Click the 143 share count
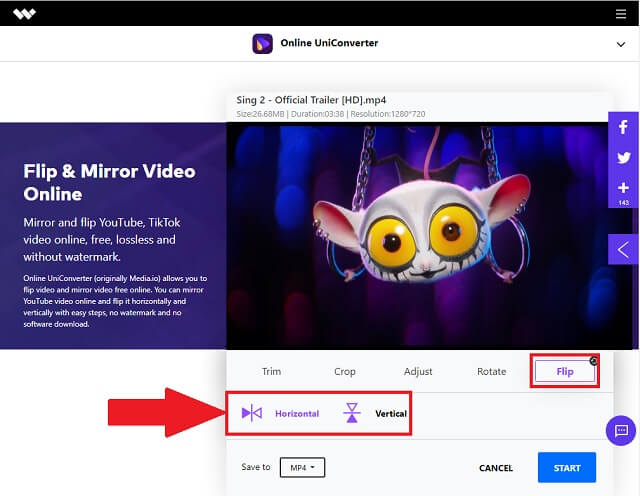Screen dimensions: 640x496 tap(623, 202)
